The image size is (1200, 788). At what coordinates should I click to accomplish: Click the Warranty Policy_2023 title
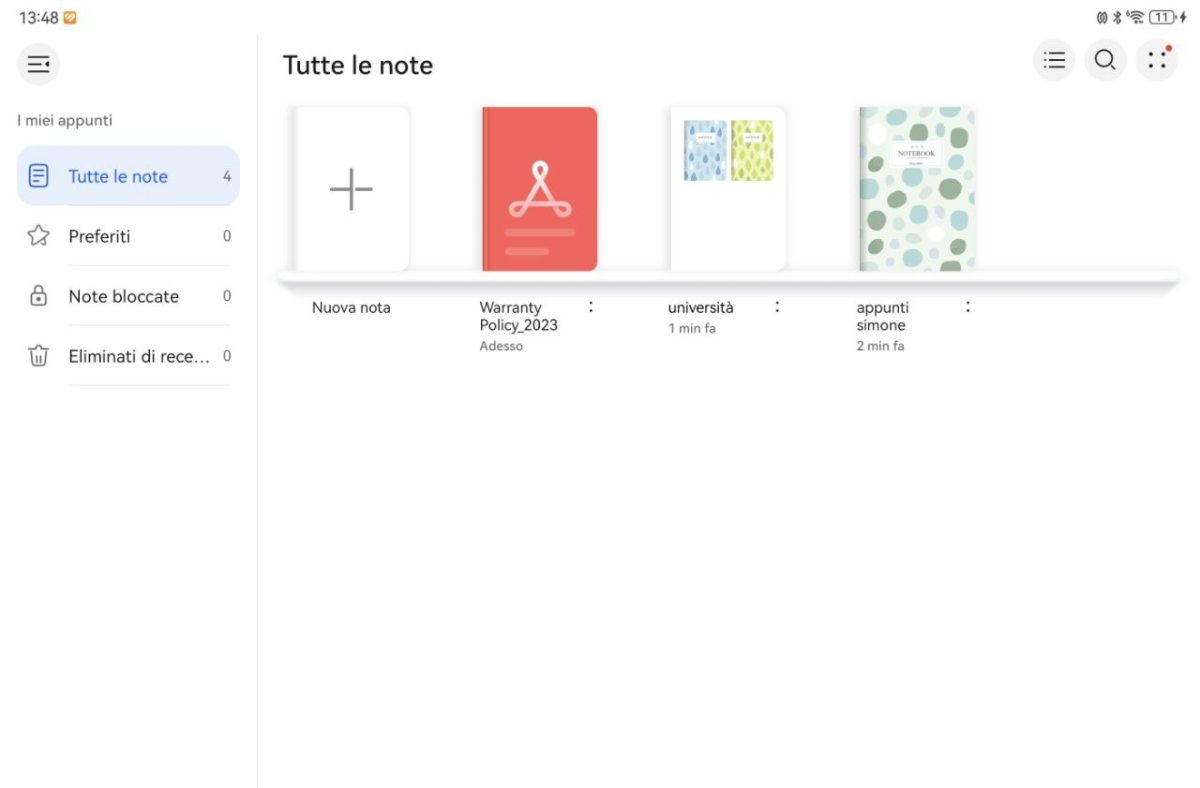(x=519, y=316)
